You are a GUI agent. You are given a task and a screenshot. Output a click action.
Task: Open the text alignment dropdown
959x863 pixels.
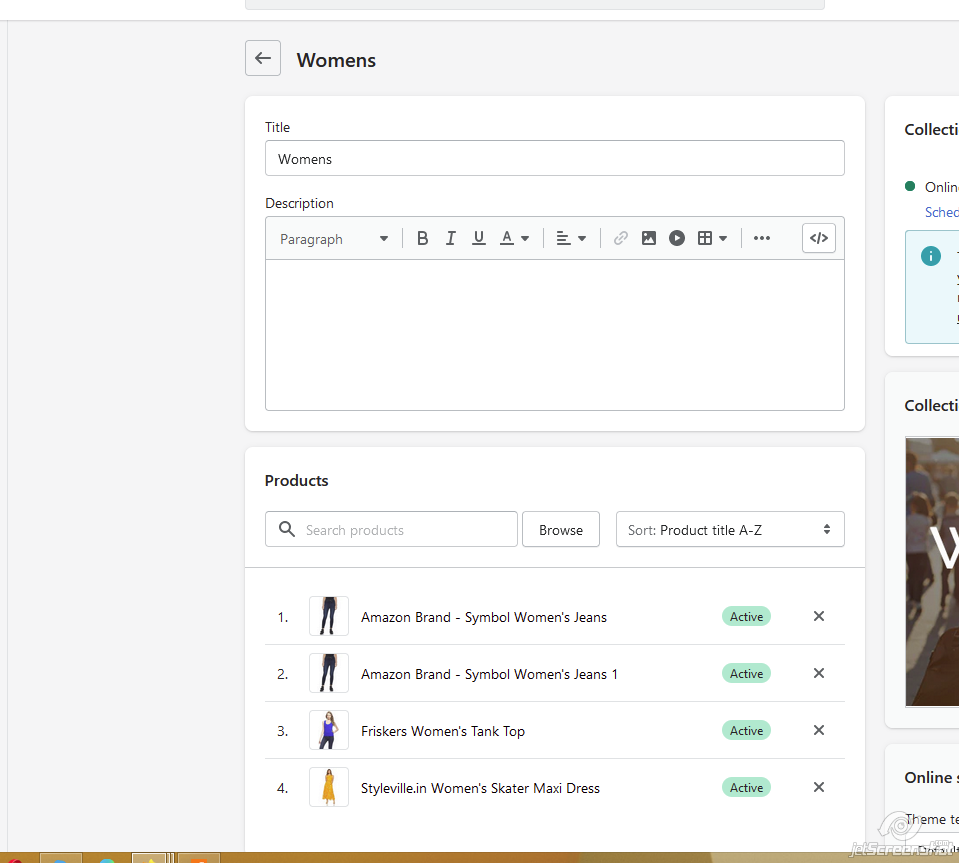pyautogui.click(x=571, y=238)
